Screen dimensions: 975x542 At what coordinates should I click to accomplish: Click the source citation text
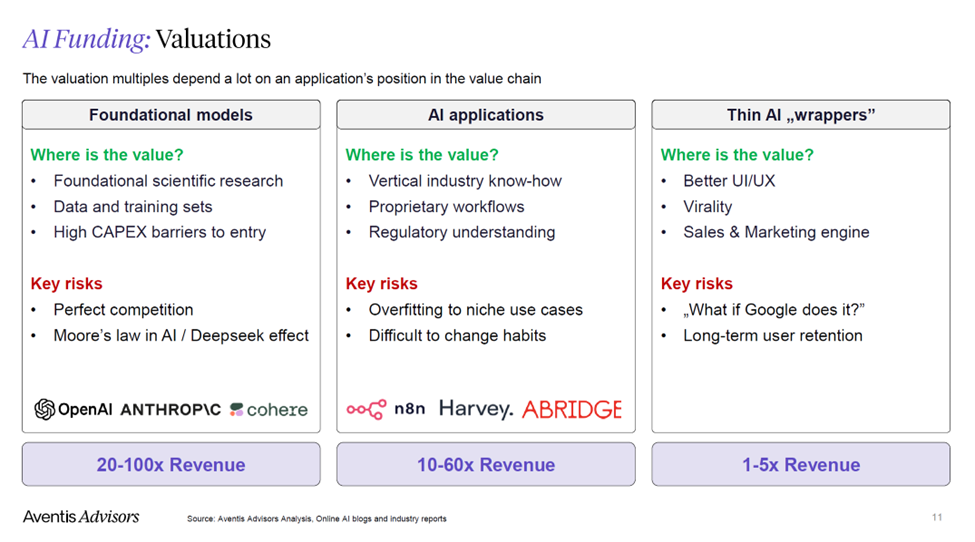pos(317,519)
